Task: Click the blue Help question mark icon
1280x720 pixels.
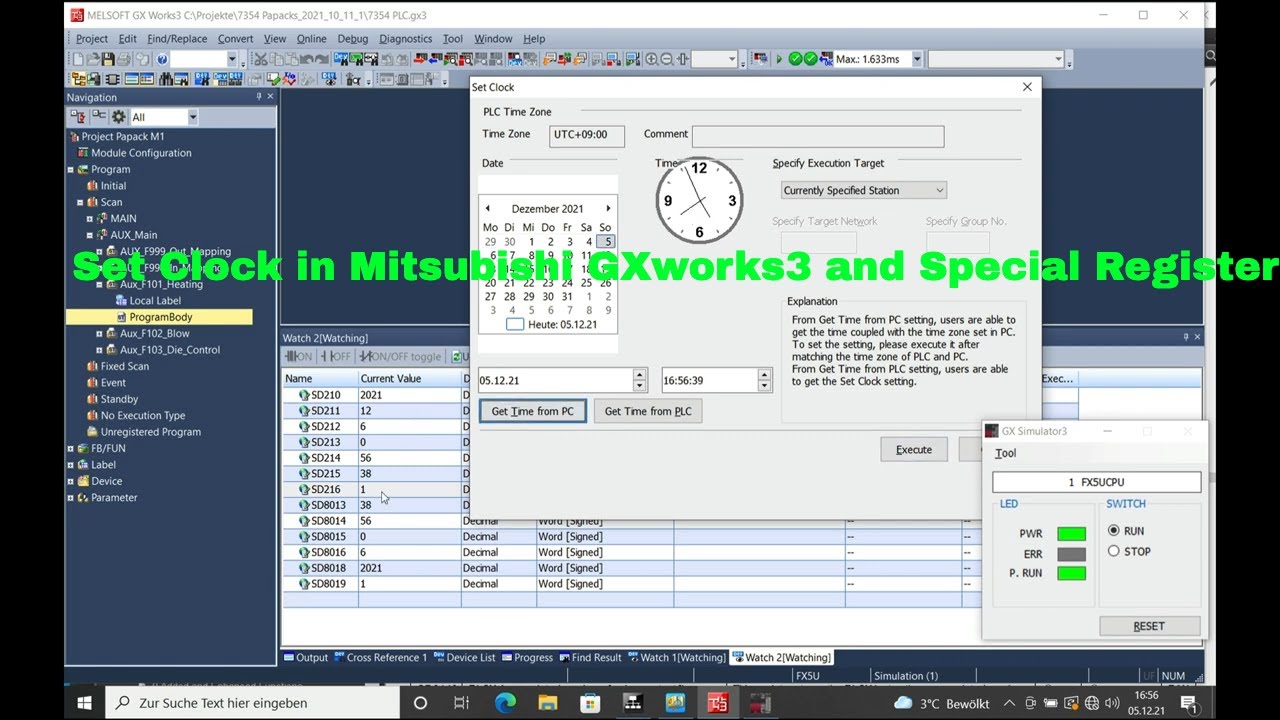Action: coord(161,59)
